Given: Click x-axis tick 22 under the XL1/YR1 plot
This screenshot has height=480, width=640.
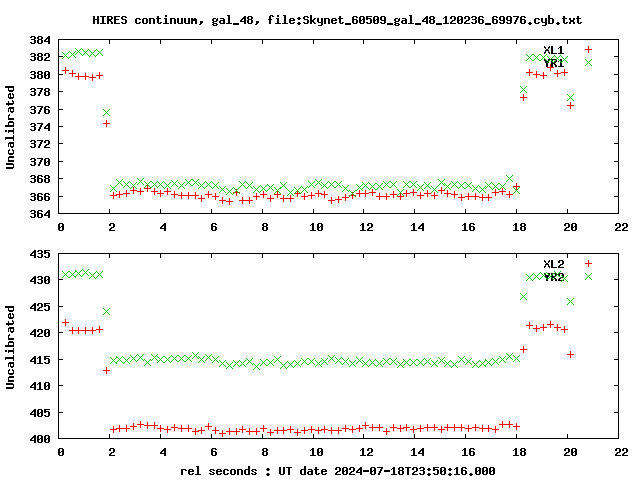Looking at the screenshot, I should [x=621, y=227].
